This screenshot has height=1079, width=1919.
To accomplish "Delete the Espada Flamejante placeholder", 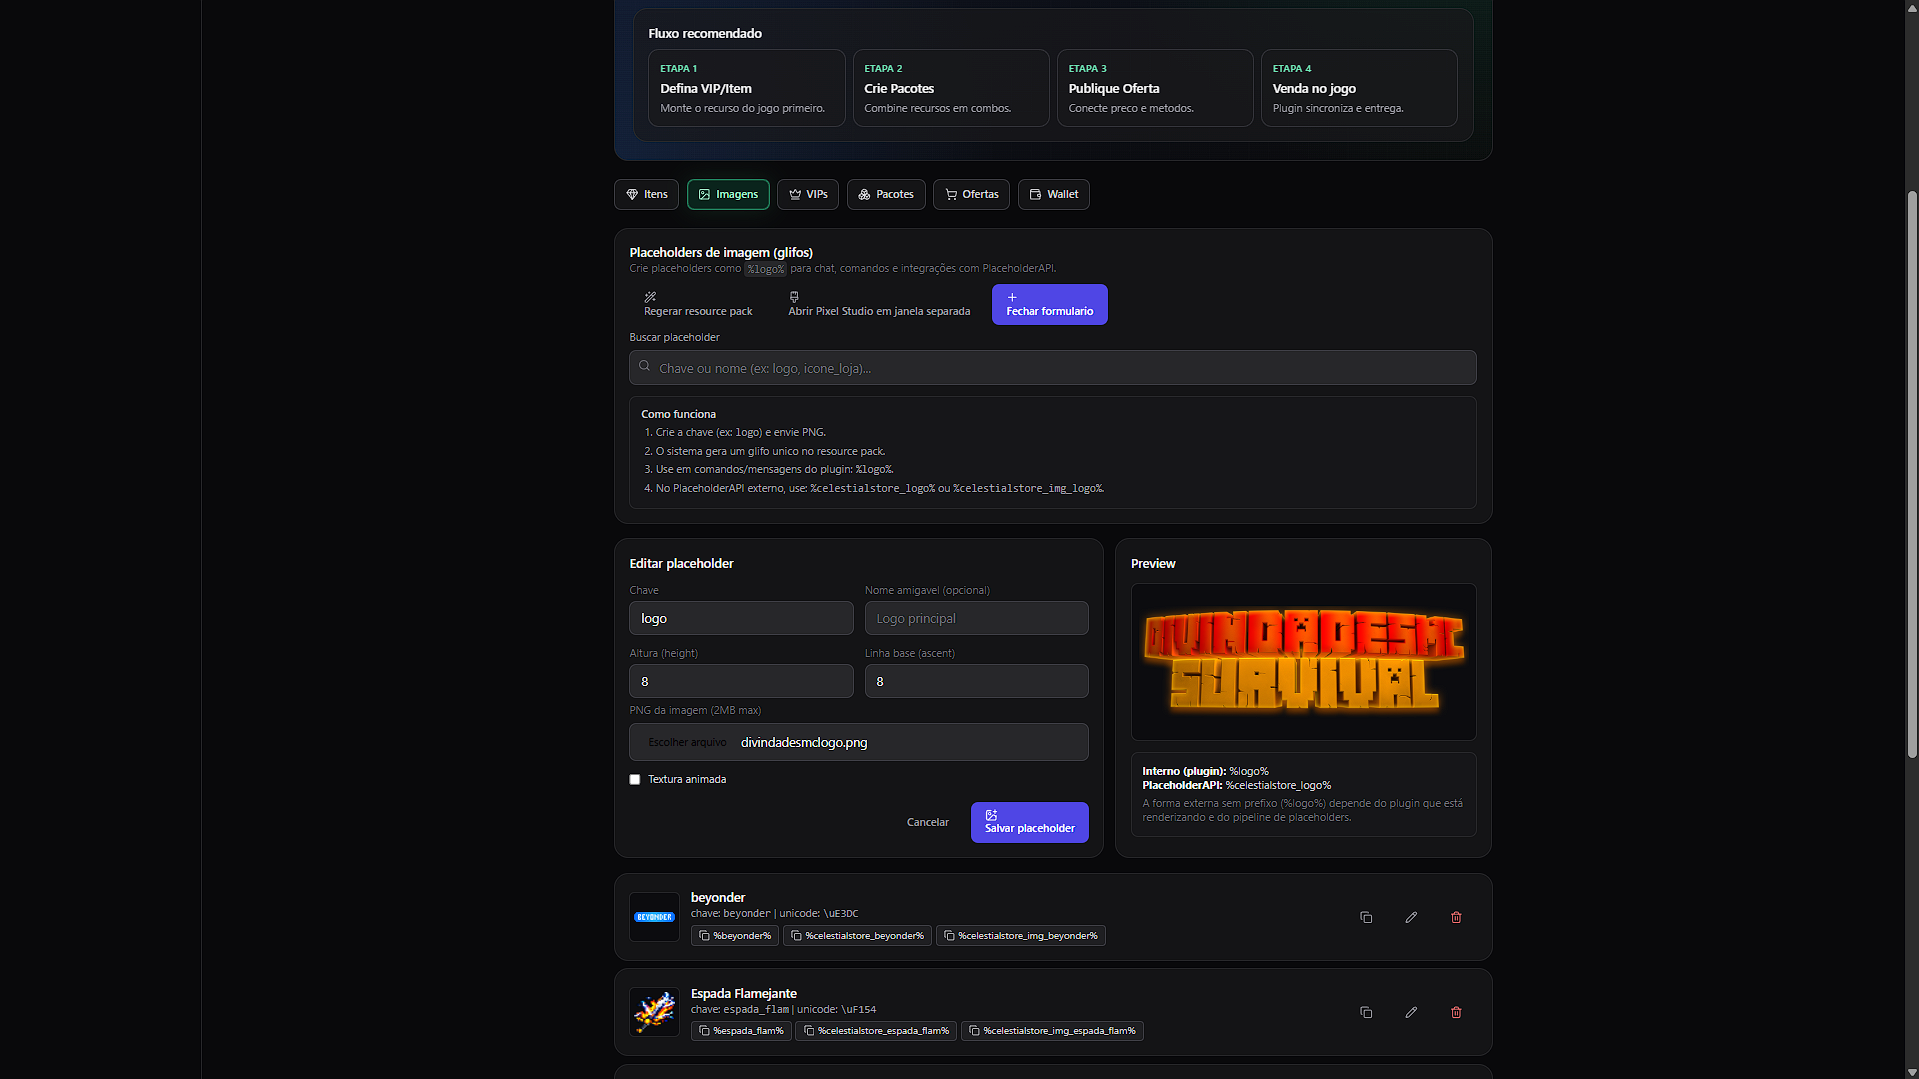I will pos(1455,1012).
